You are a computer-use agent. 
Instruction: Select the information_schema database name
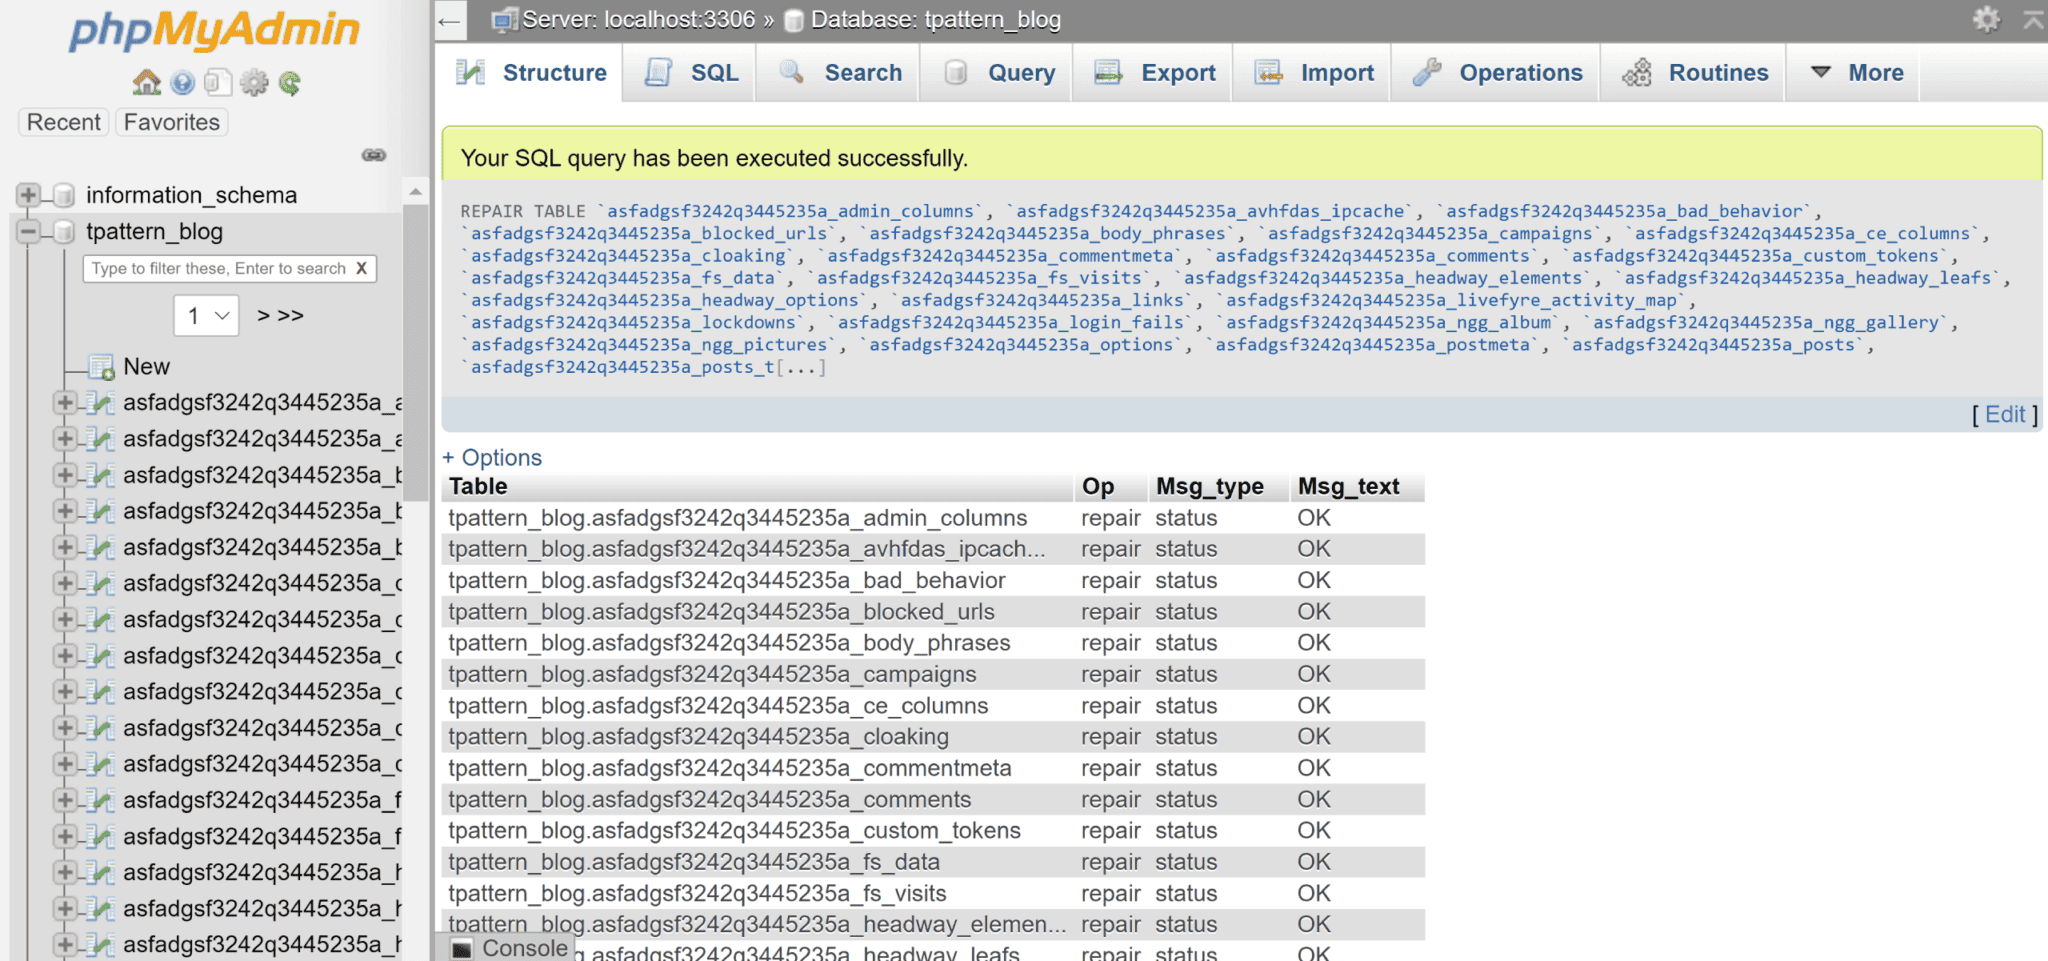[191, 195]
